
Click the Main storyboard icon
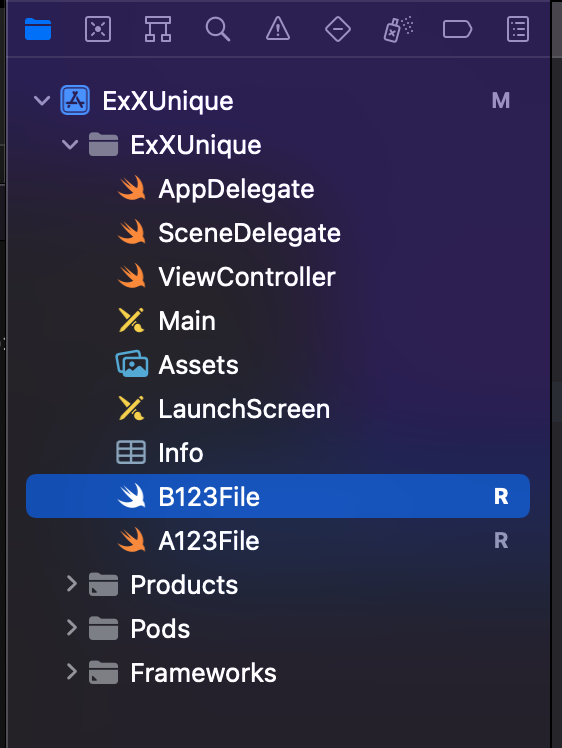pos(131,320)
